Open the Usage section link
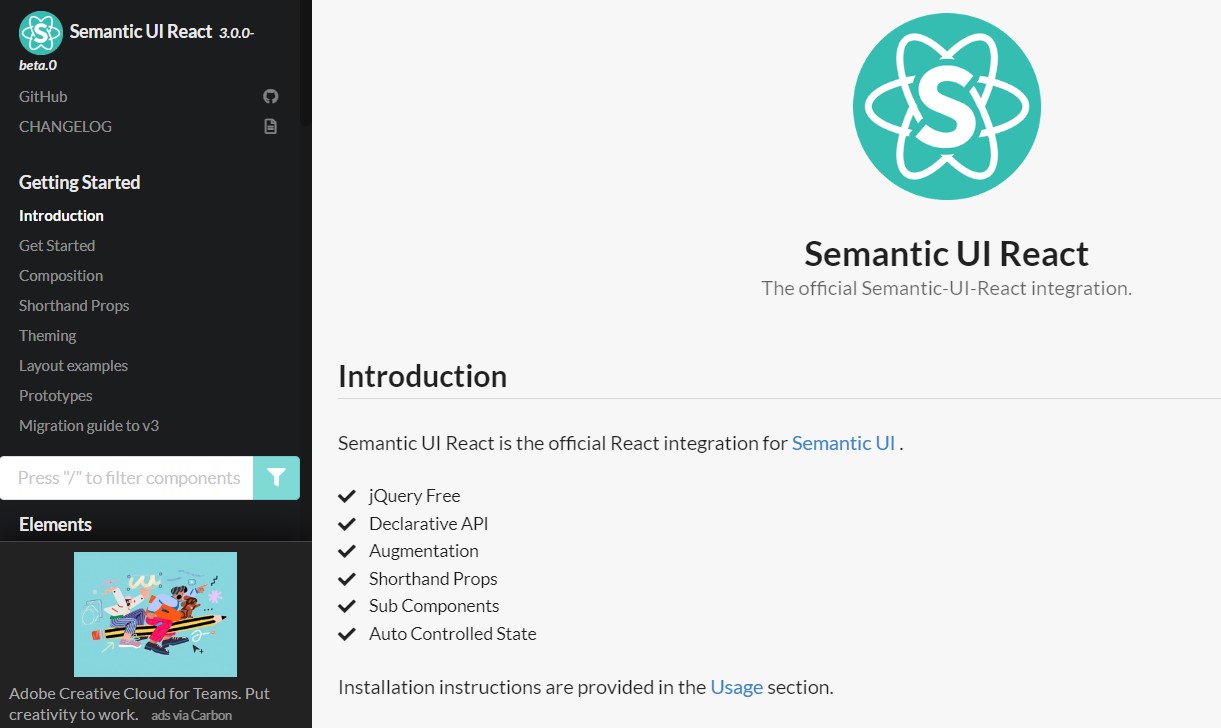 click(736, 687)
